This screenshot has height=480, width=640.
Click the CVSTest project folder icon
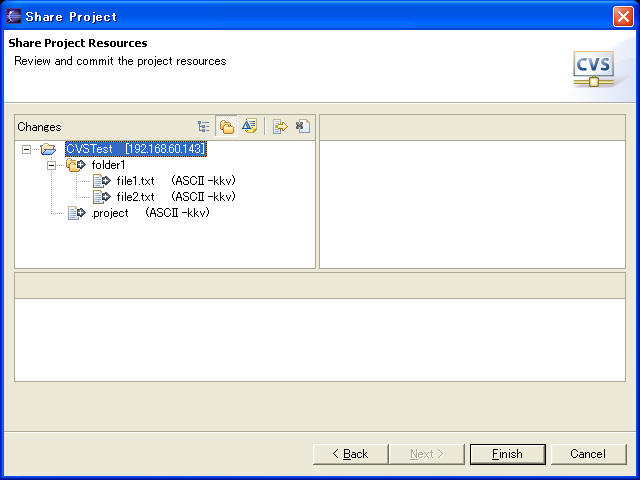pyautogui.click(x=48, y=149)
